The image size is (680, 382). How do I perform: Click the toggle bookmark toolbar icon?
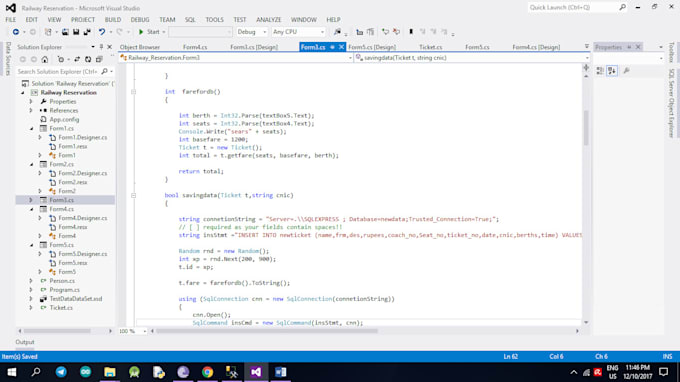click(411, 32)
